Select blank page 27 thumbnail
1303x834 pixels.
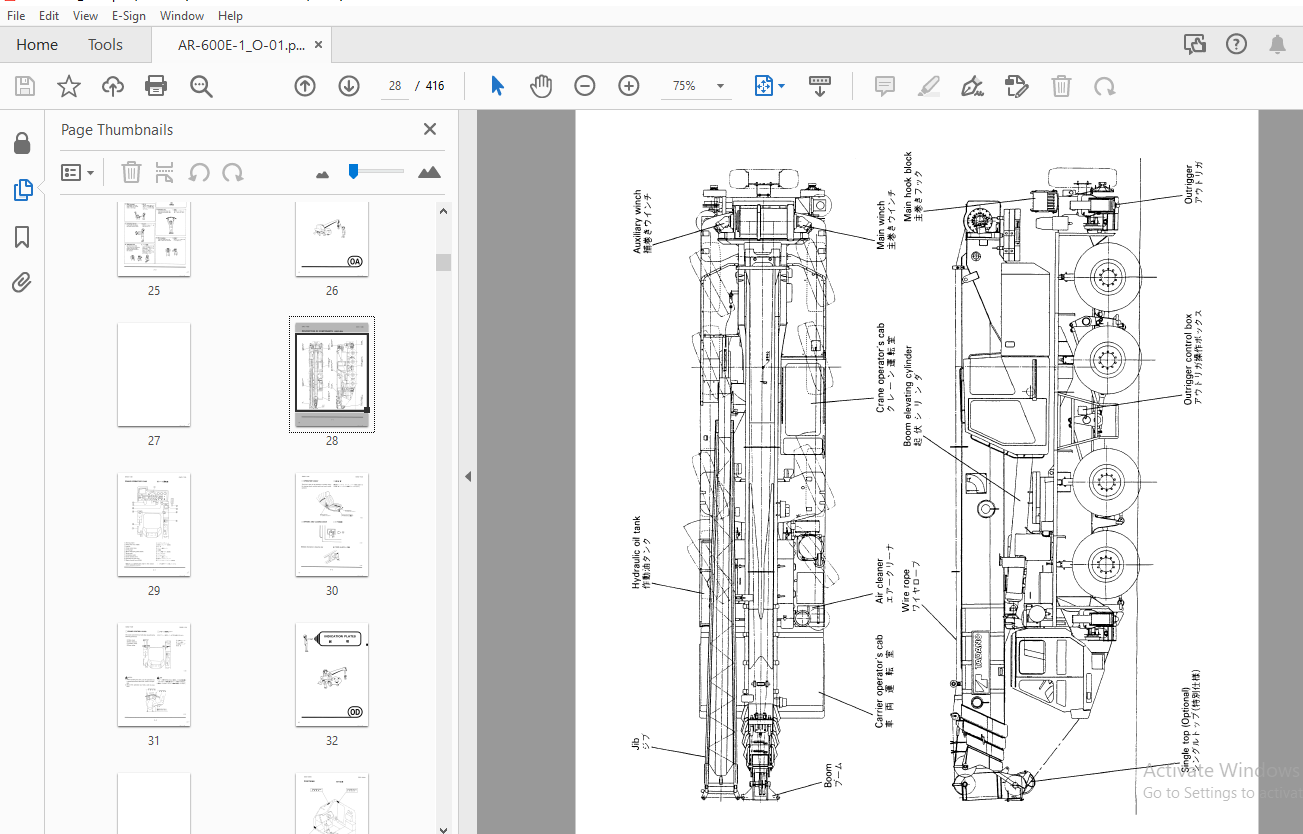[154, 374]
